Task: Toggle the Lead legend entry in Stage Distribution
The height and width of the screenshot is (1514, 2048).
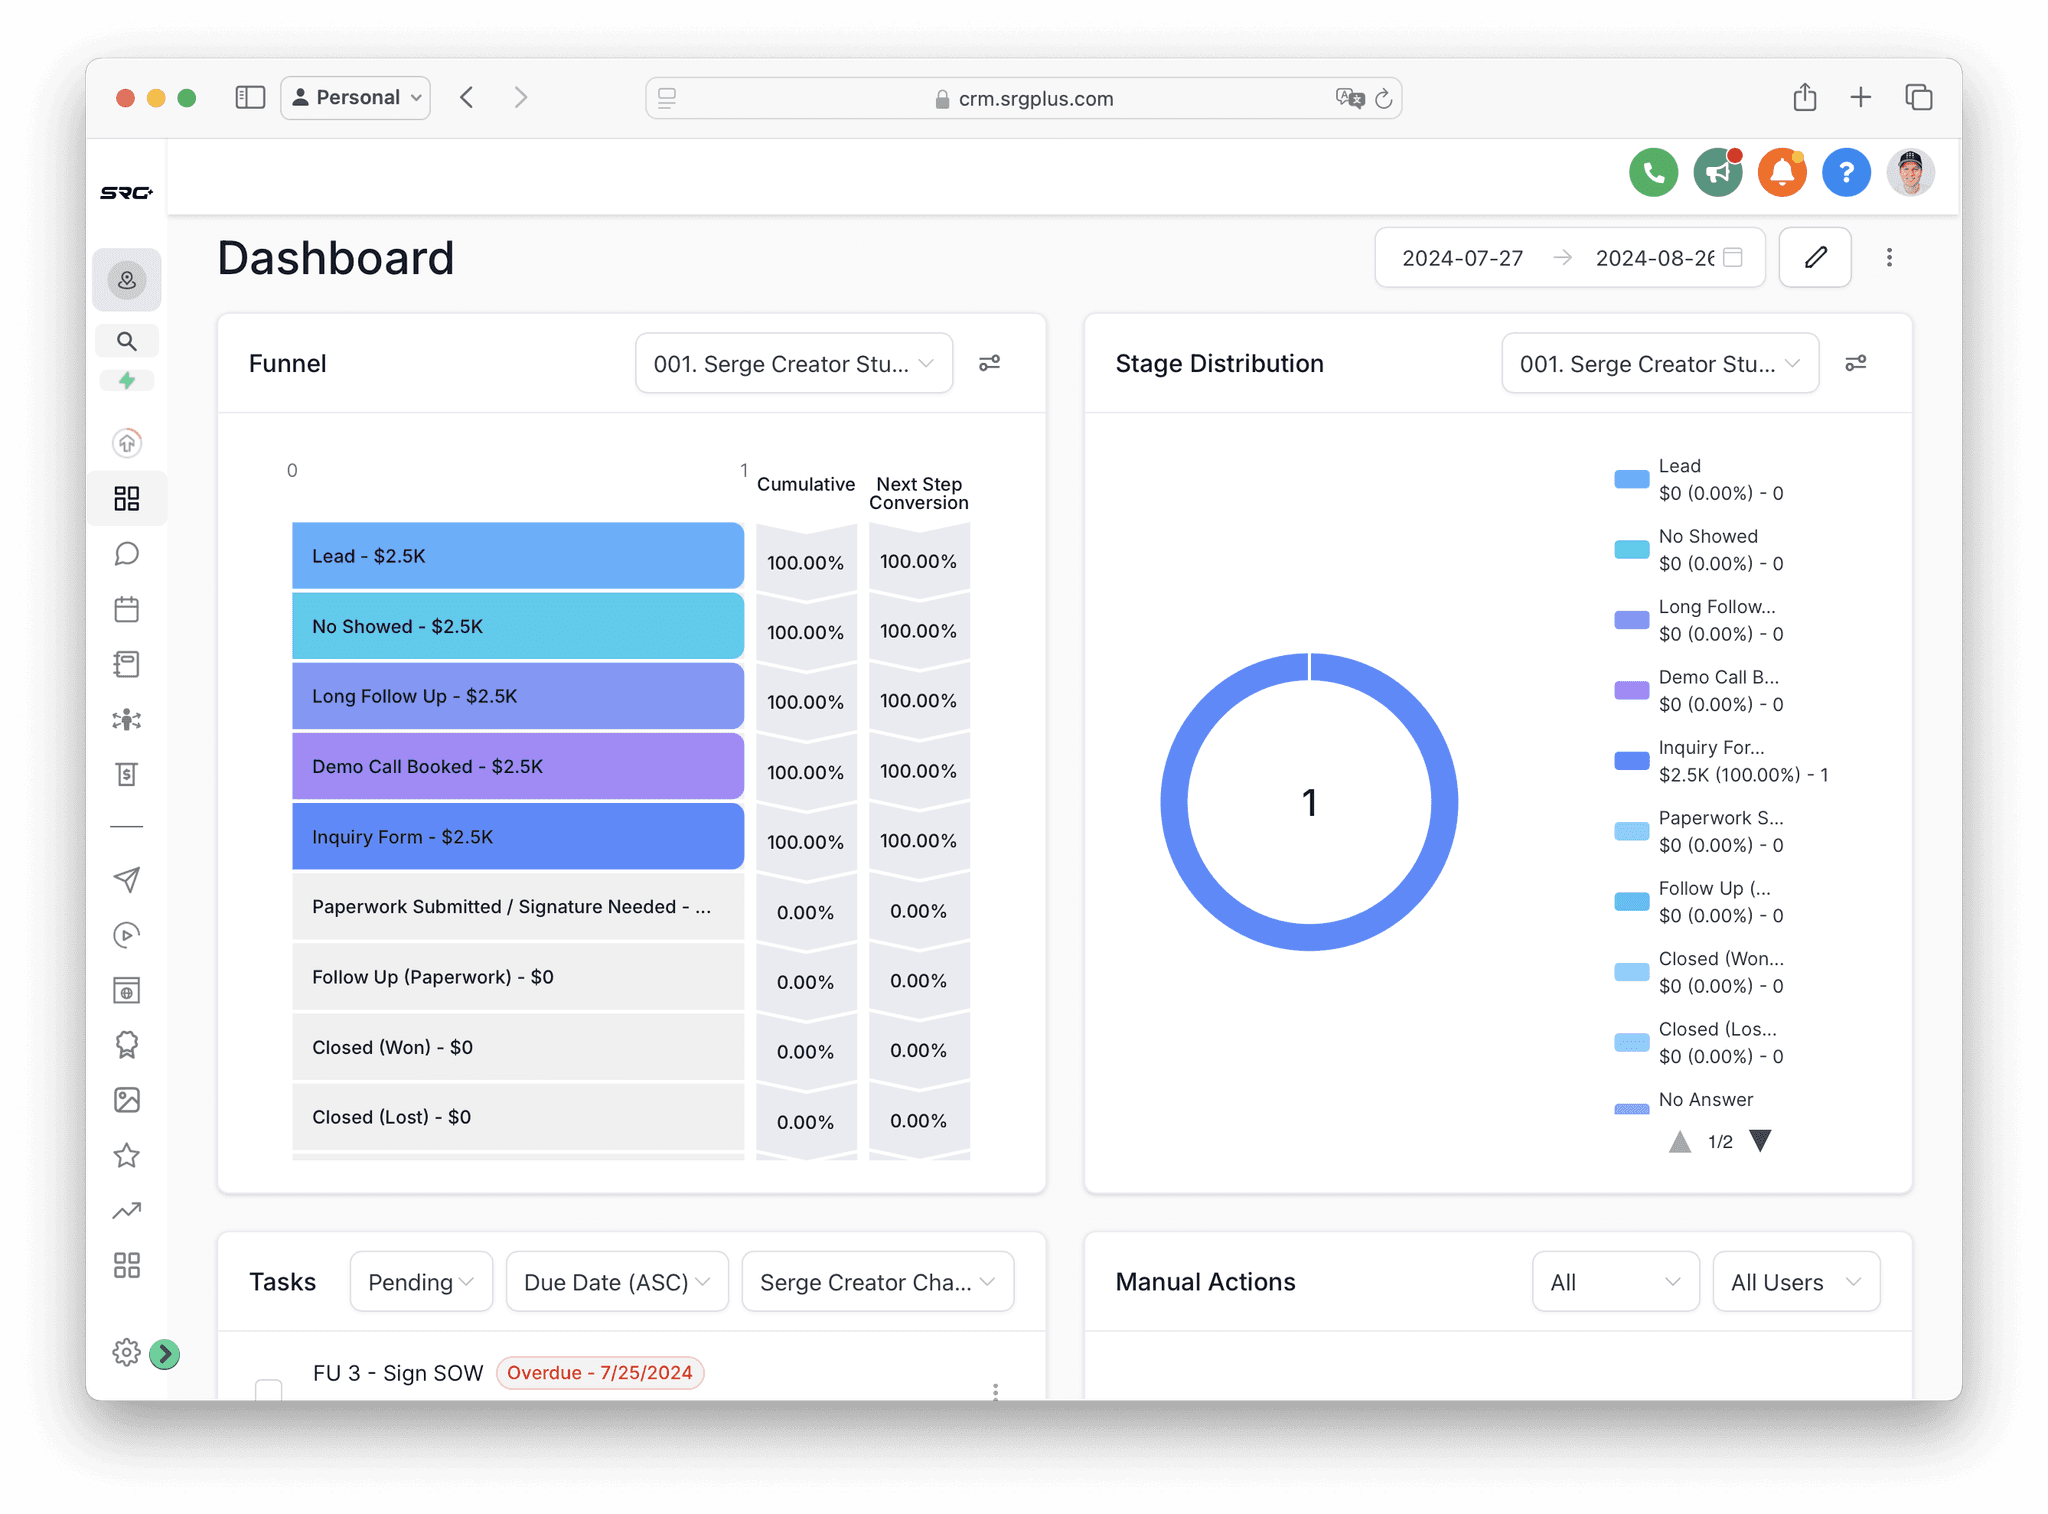Action: (1679, 467)
